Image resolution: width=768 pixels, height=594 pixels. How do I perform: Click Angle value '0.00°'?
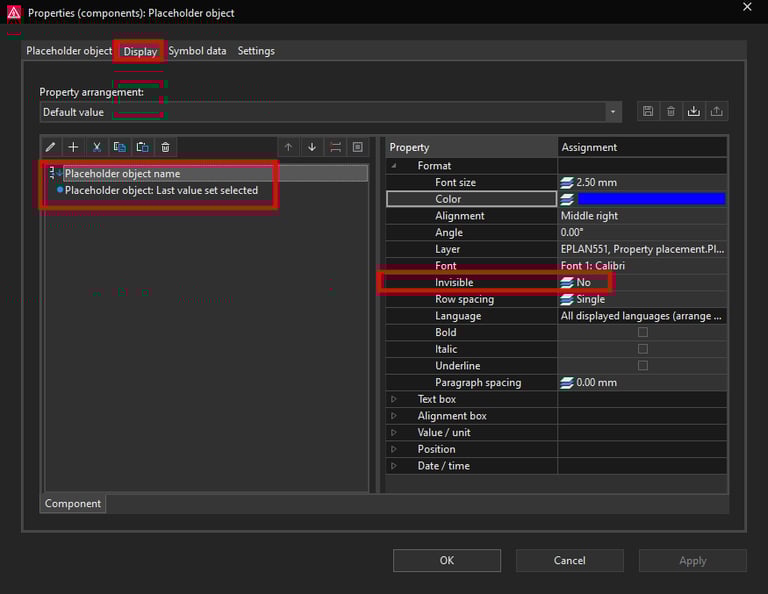pos(642,233)
